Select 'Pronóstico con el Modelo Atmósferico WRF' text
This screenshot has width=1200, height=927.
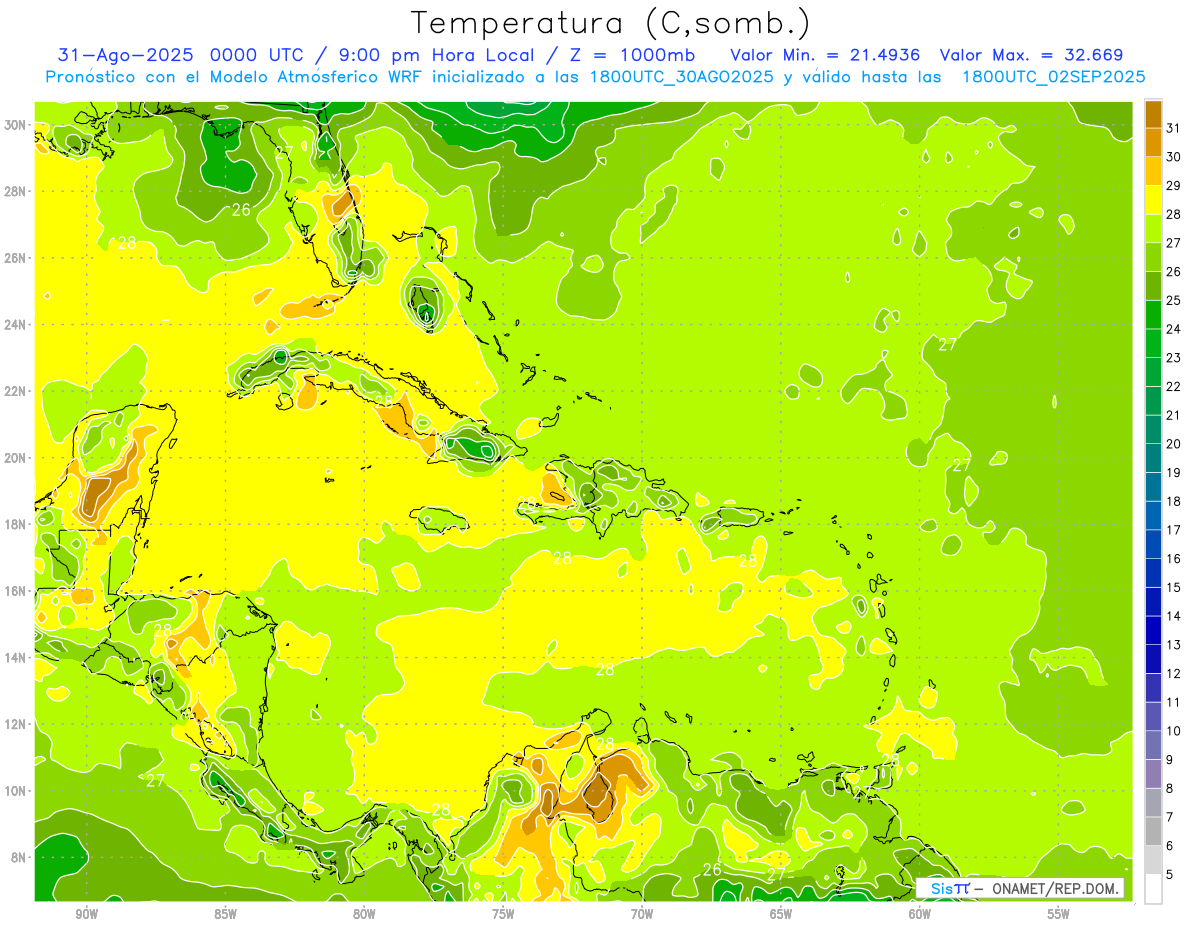[237, 77]
